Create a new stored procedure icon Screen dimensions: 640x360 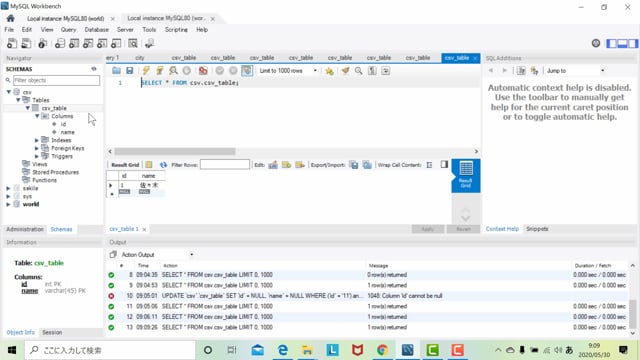pos(102,43)
